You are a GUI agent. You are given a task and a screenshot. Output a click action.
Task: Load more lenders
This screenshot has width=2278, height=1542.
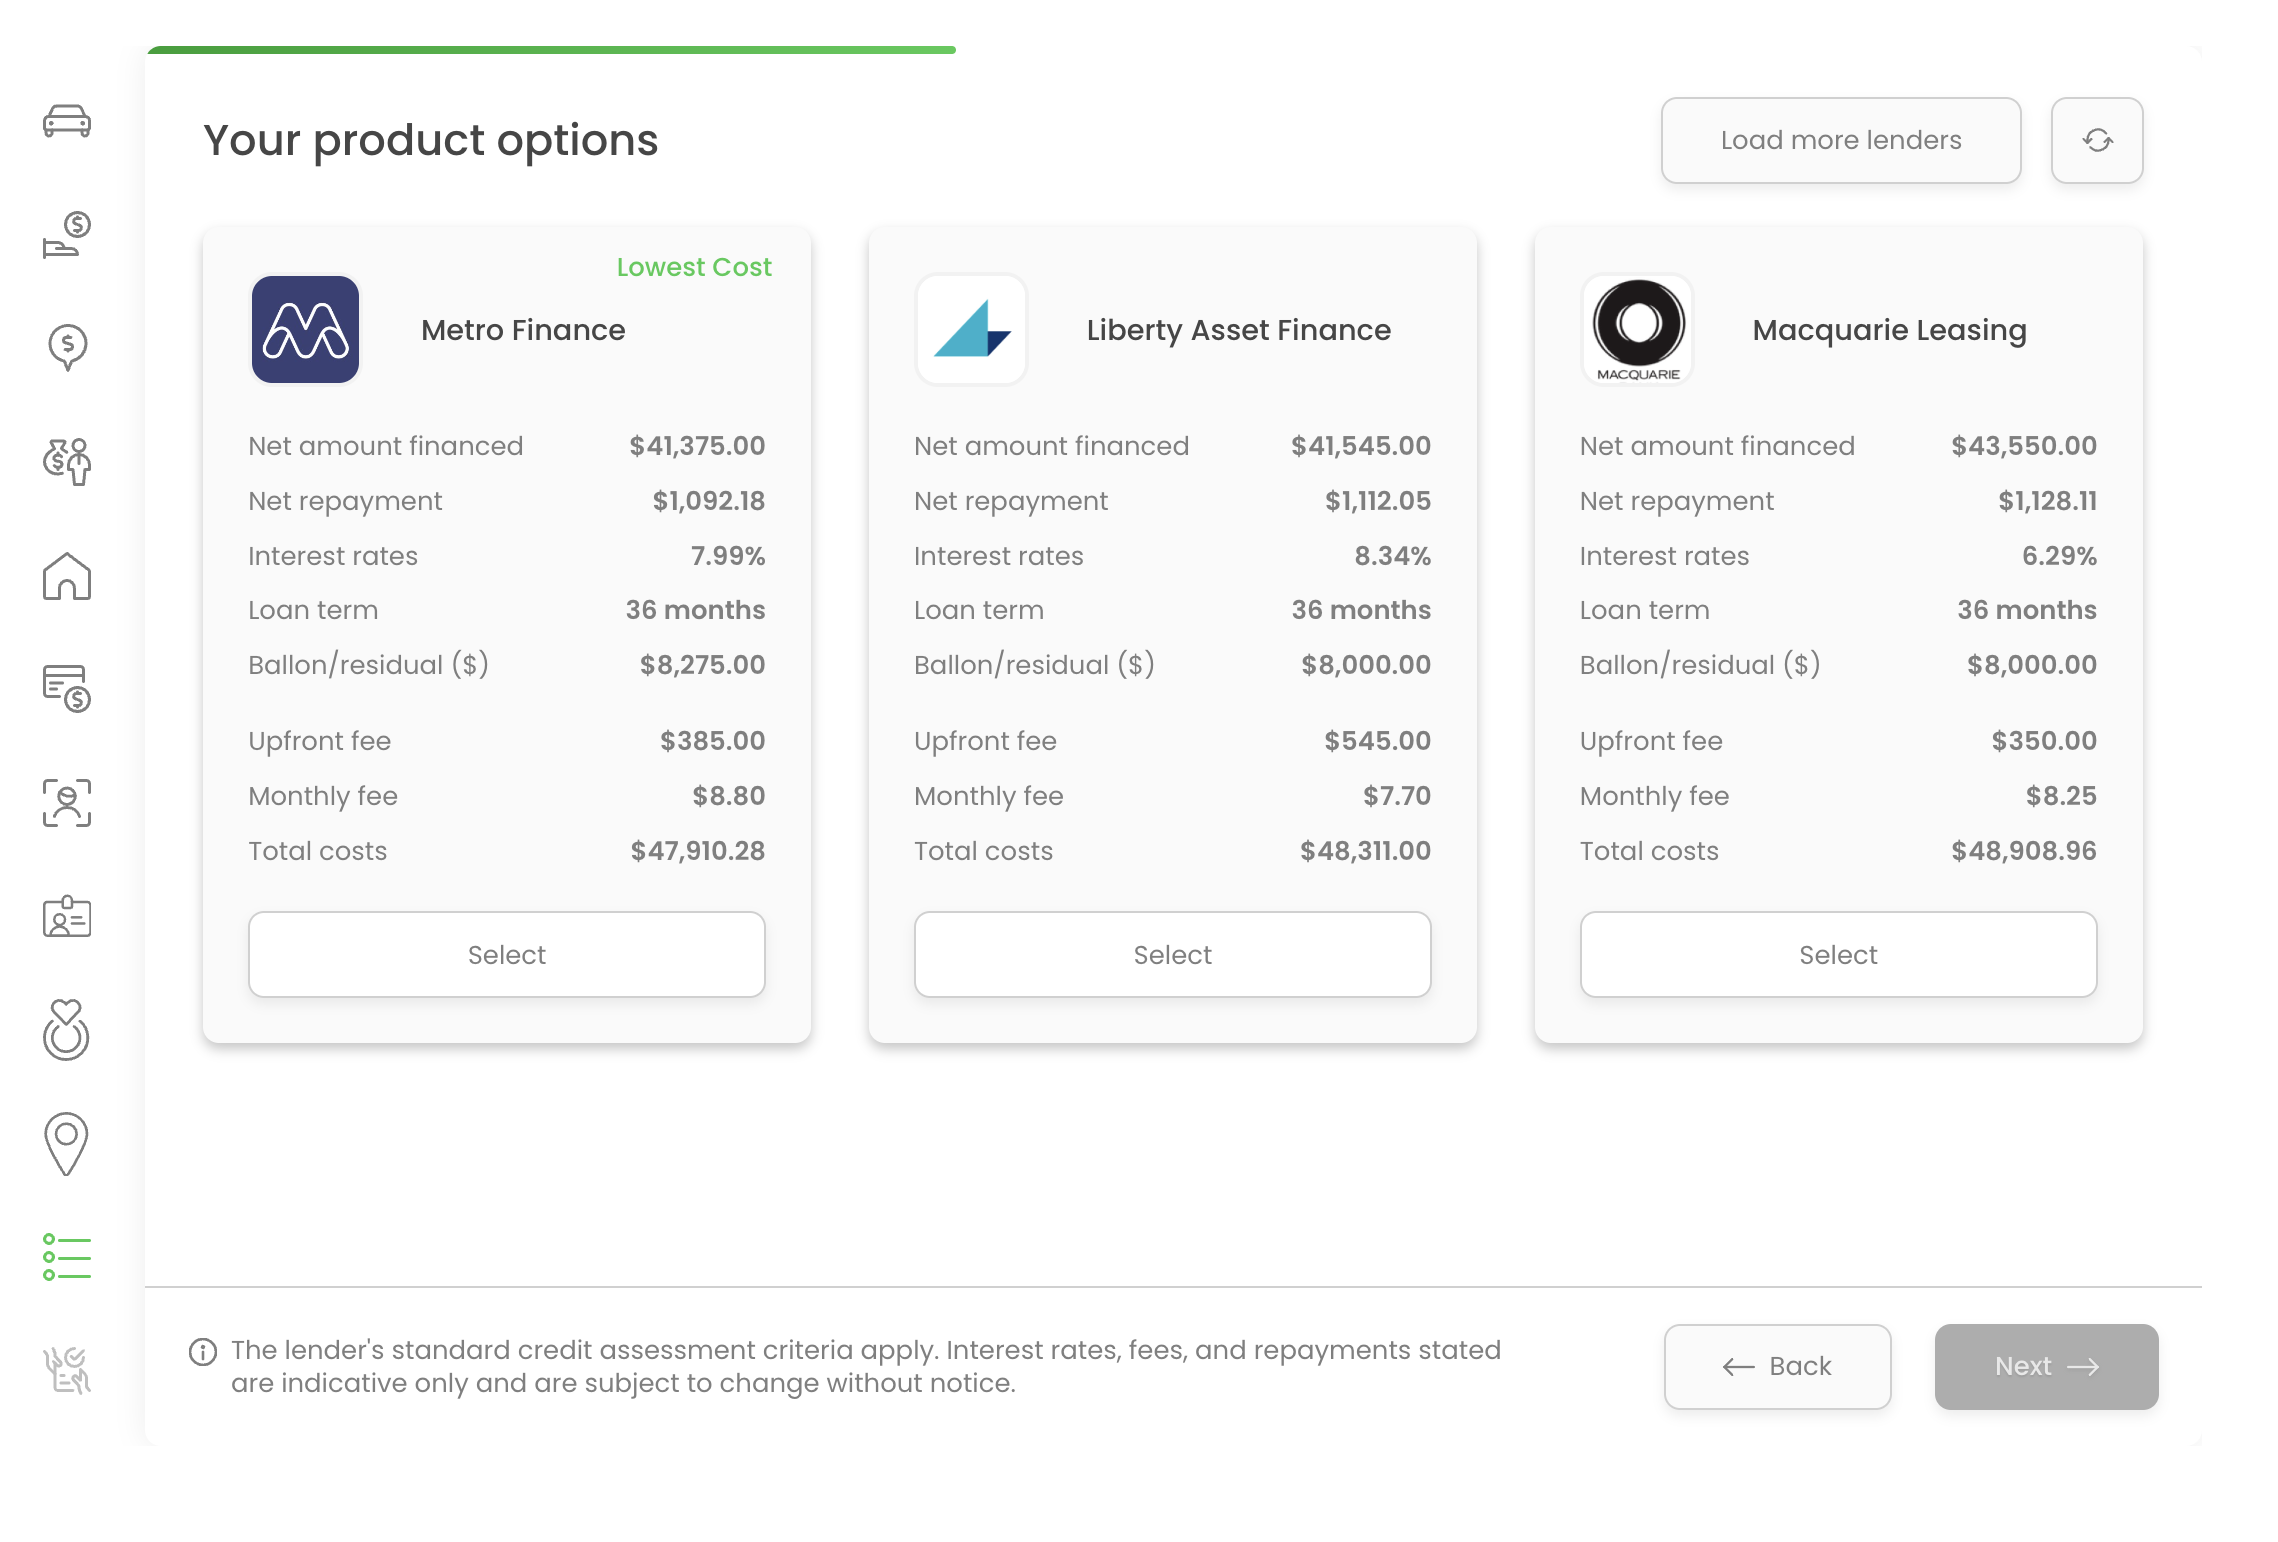(x=1841, y=140)
